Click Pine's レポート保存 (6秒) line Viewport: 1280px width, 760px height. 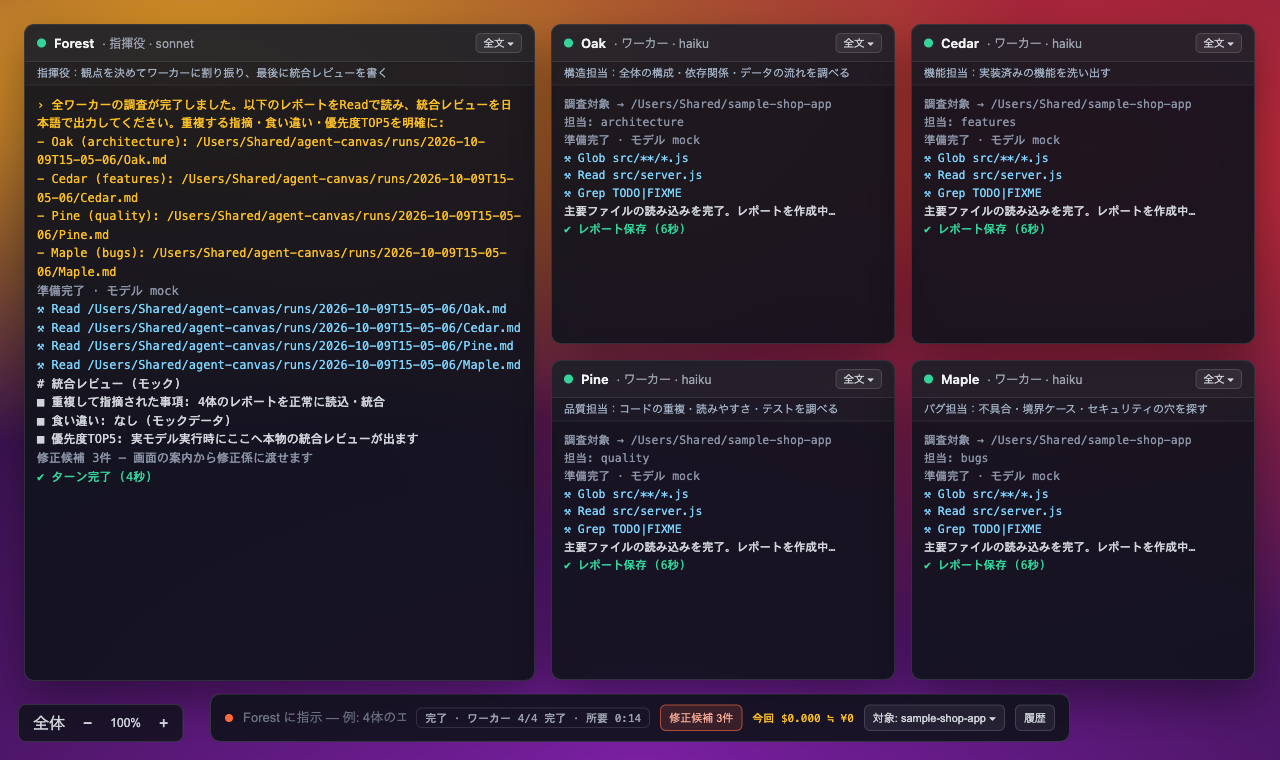(625, 565)
